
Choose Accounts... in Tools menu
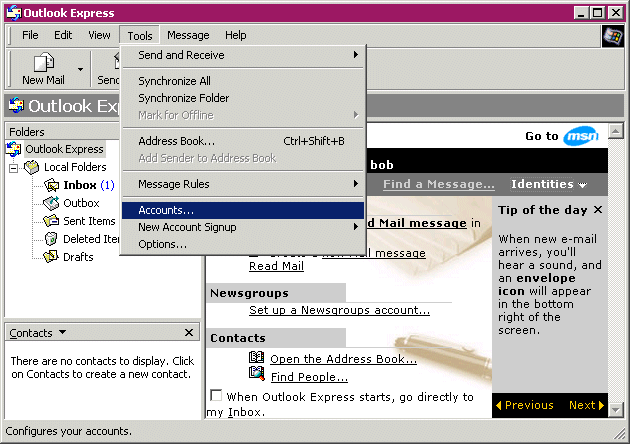[243, 210]
